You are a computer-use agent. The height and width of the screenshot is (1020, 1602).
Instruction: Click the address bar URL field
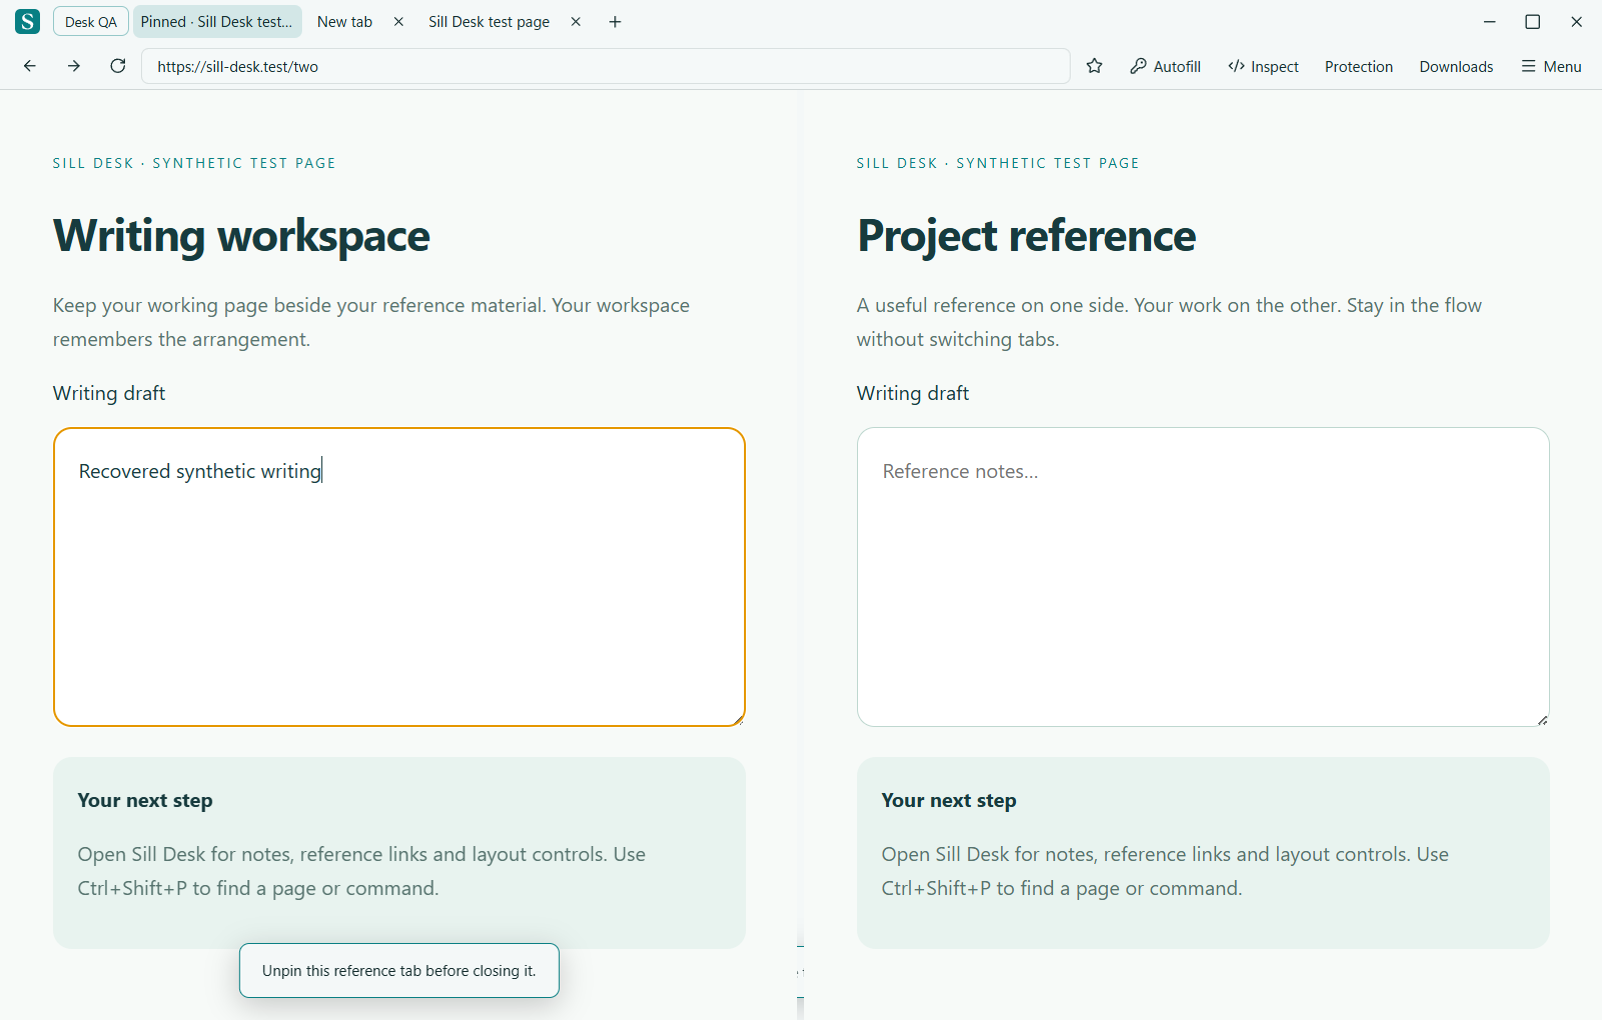tap(606, 66)
